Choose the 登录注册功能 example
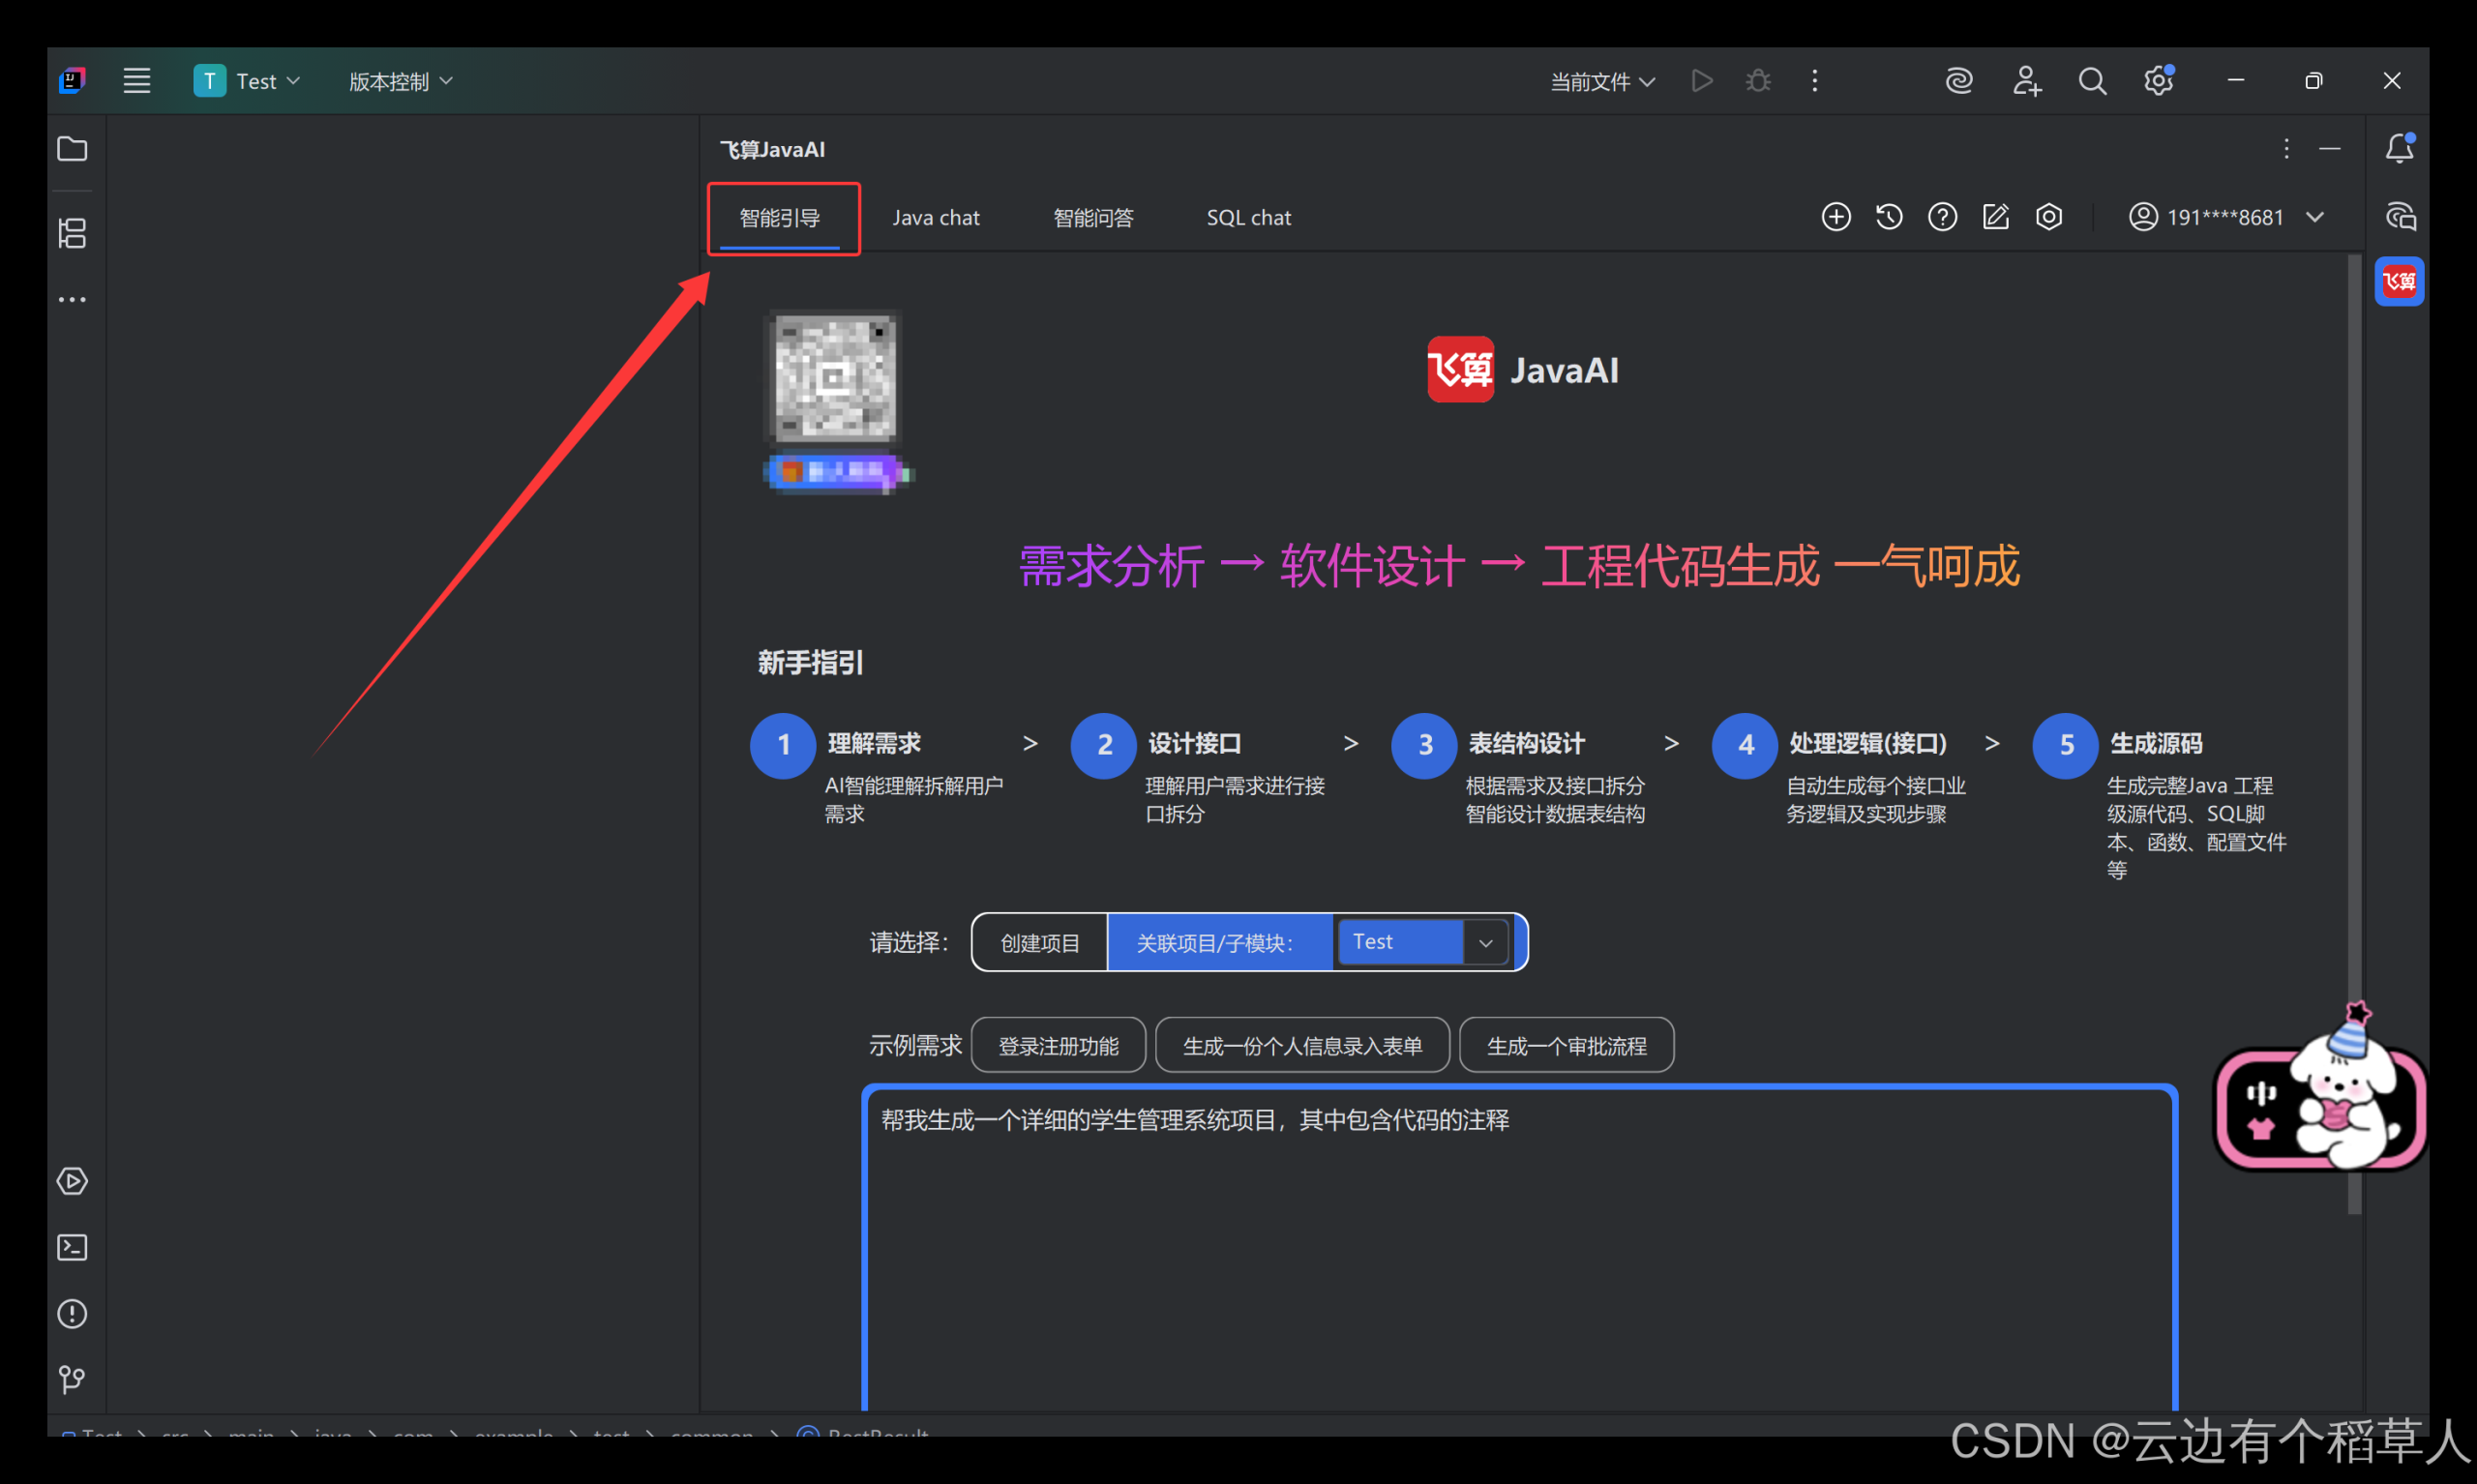The image size is (2477, 1484). (x=1058, y=1046)
